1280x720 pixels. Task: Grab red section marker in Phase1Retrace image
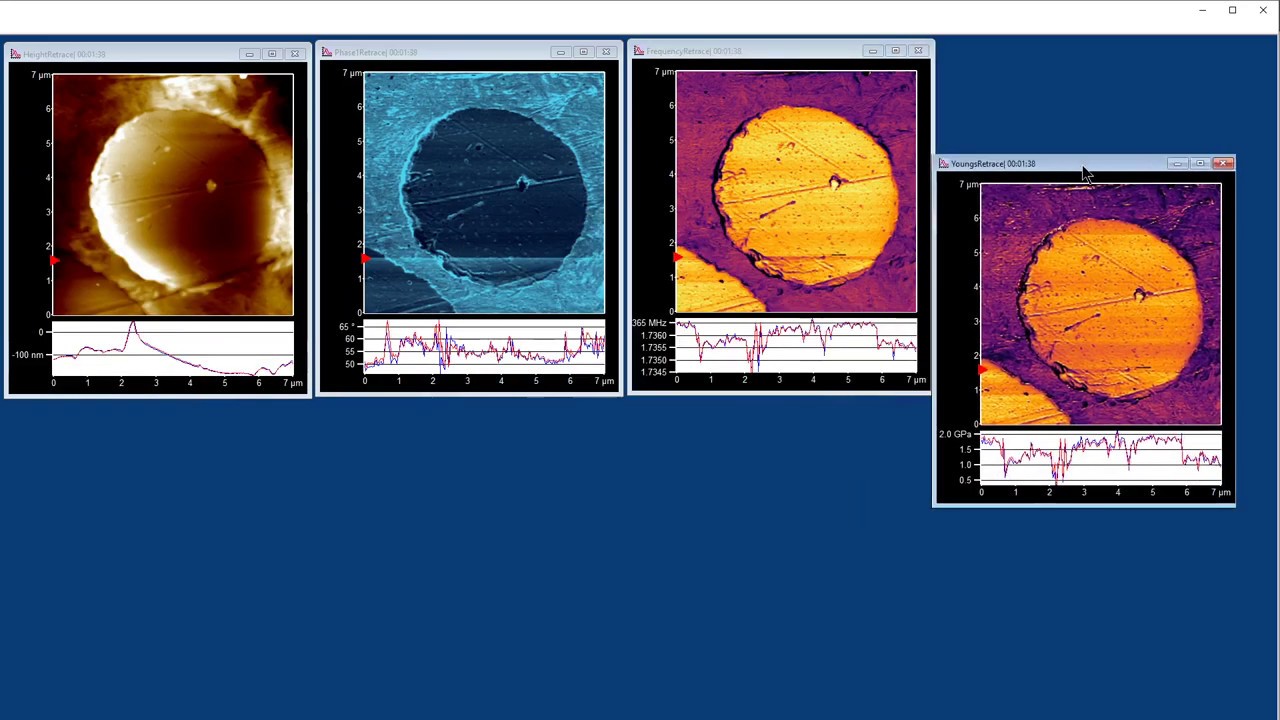point(366,259)
